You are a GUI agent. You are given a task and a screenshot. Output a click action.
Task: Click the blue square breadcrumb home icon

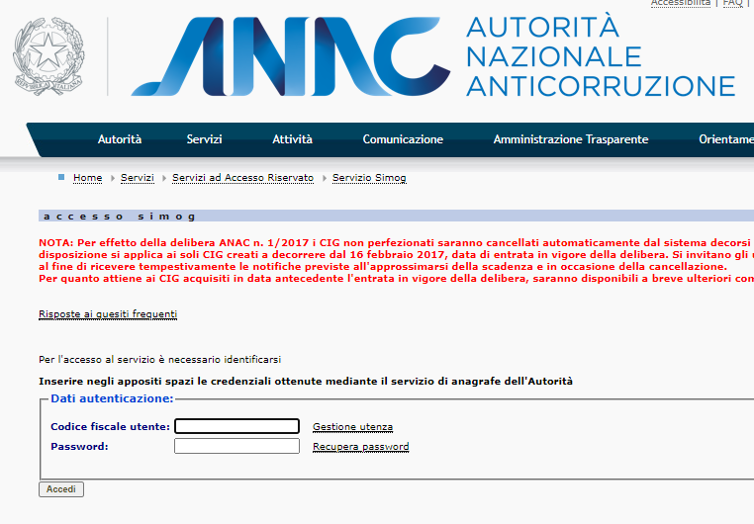(x=61, y=177)
